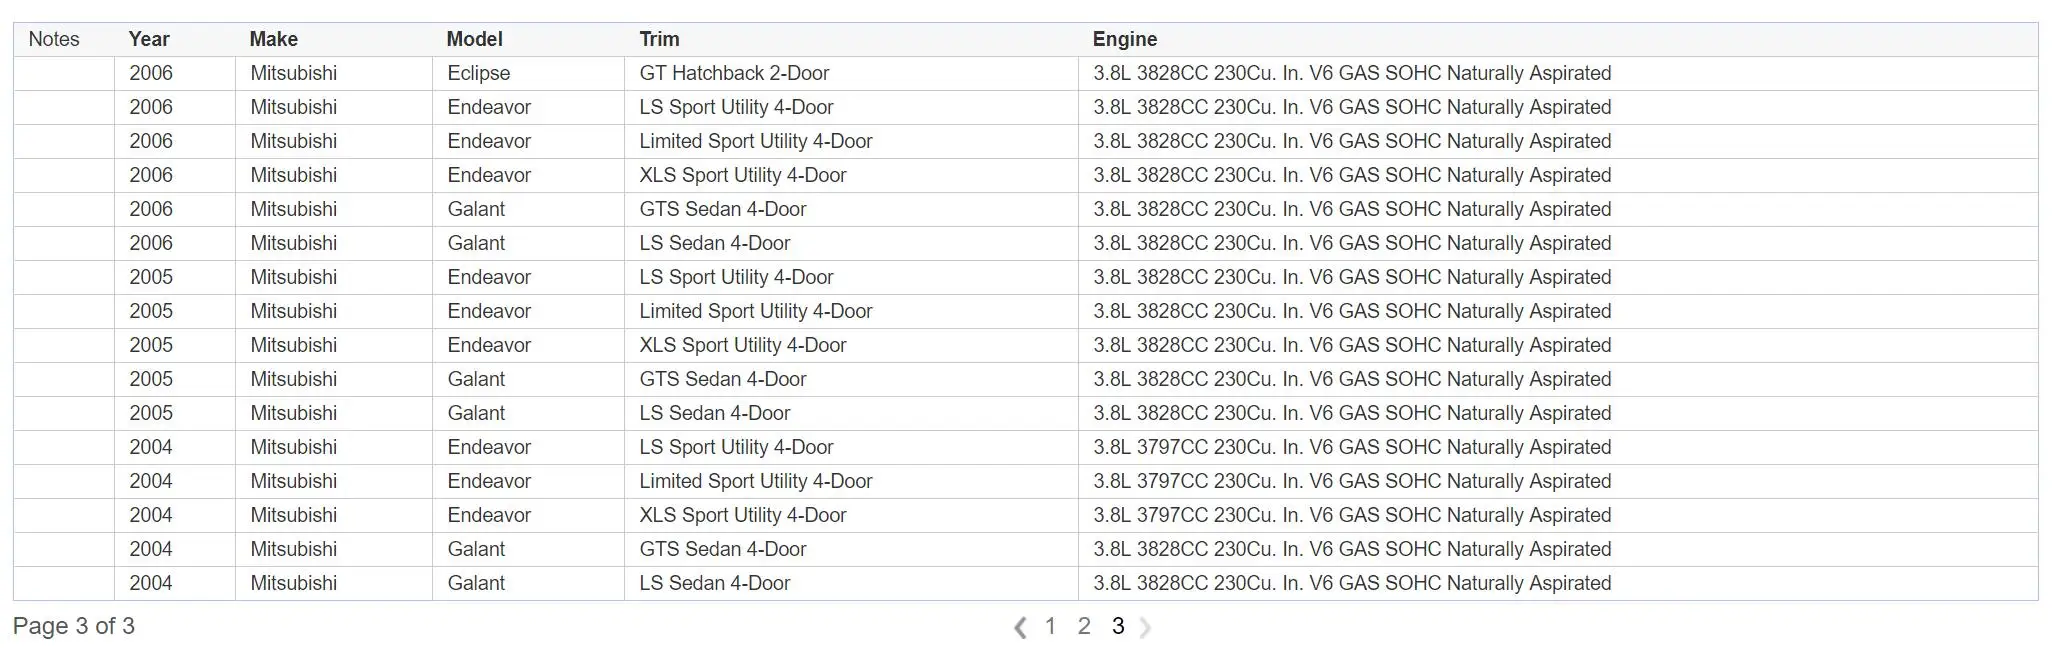2053x654 pixels.
Task: Open page 2 of the results
Action: [x=1084, y=626]
